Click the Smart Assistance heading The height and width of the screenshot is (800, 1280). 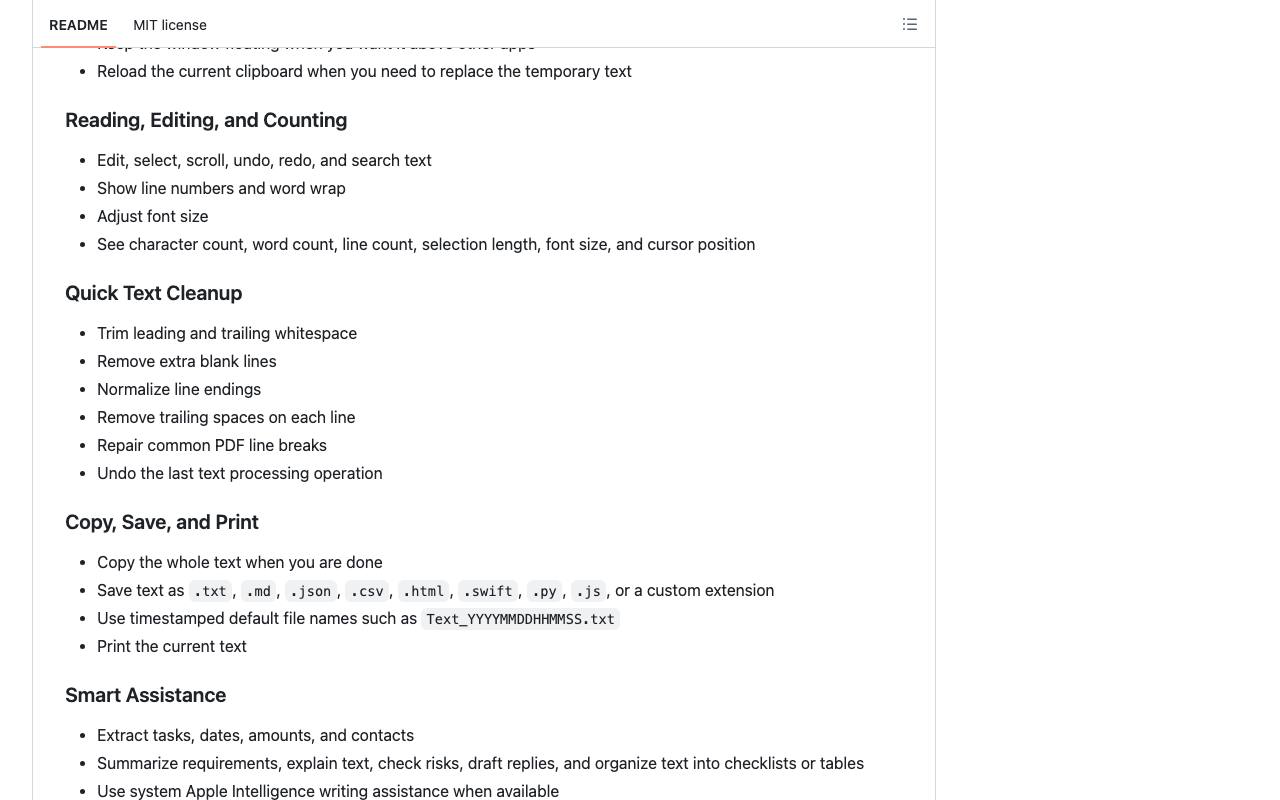[146, 695]
